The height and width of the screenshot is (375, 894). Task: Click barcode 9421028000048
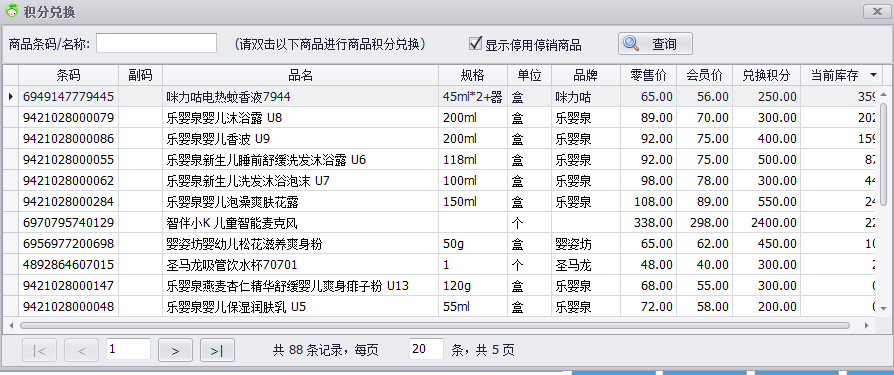click(x=68, y=307)
